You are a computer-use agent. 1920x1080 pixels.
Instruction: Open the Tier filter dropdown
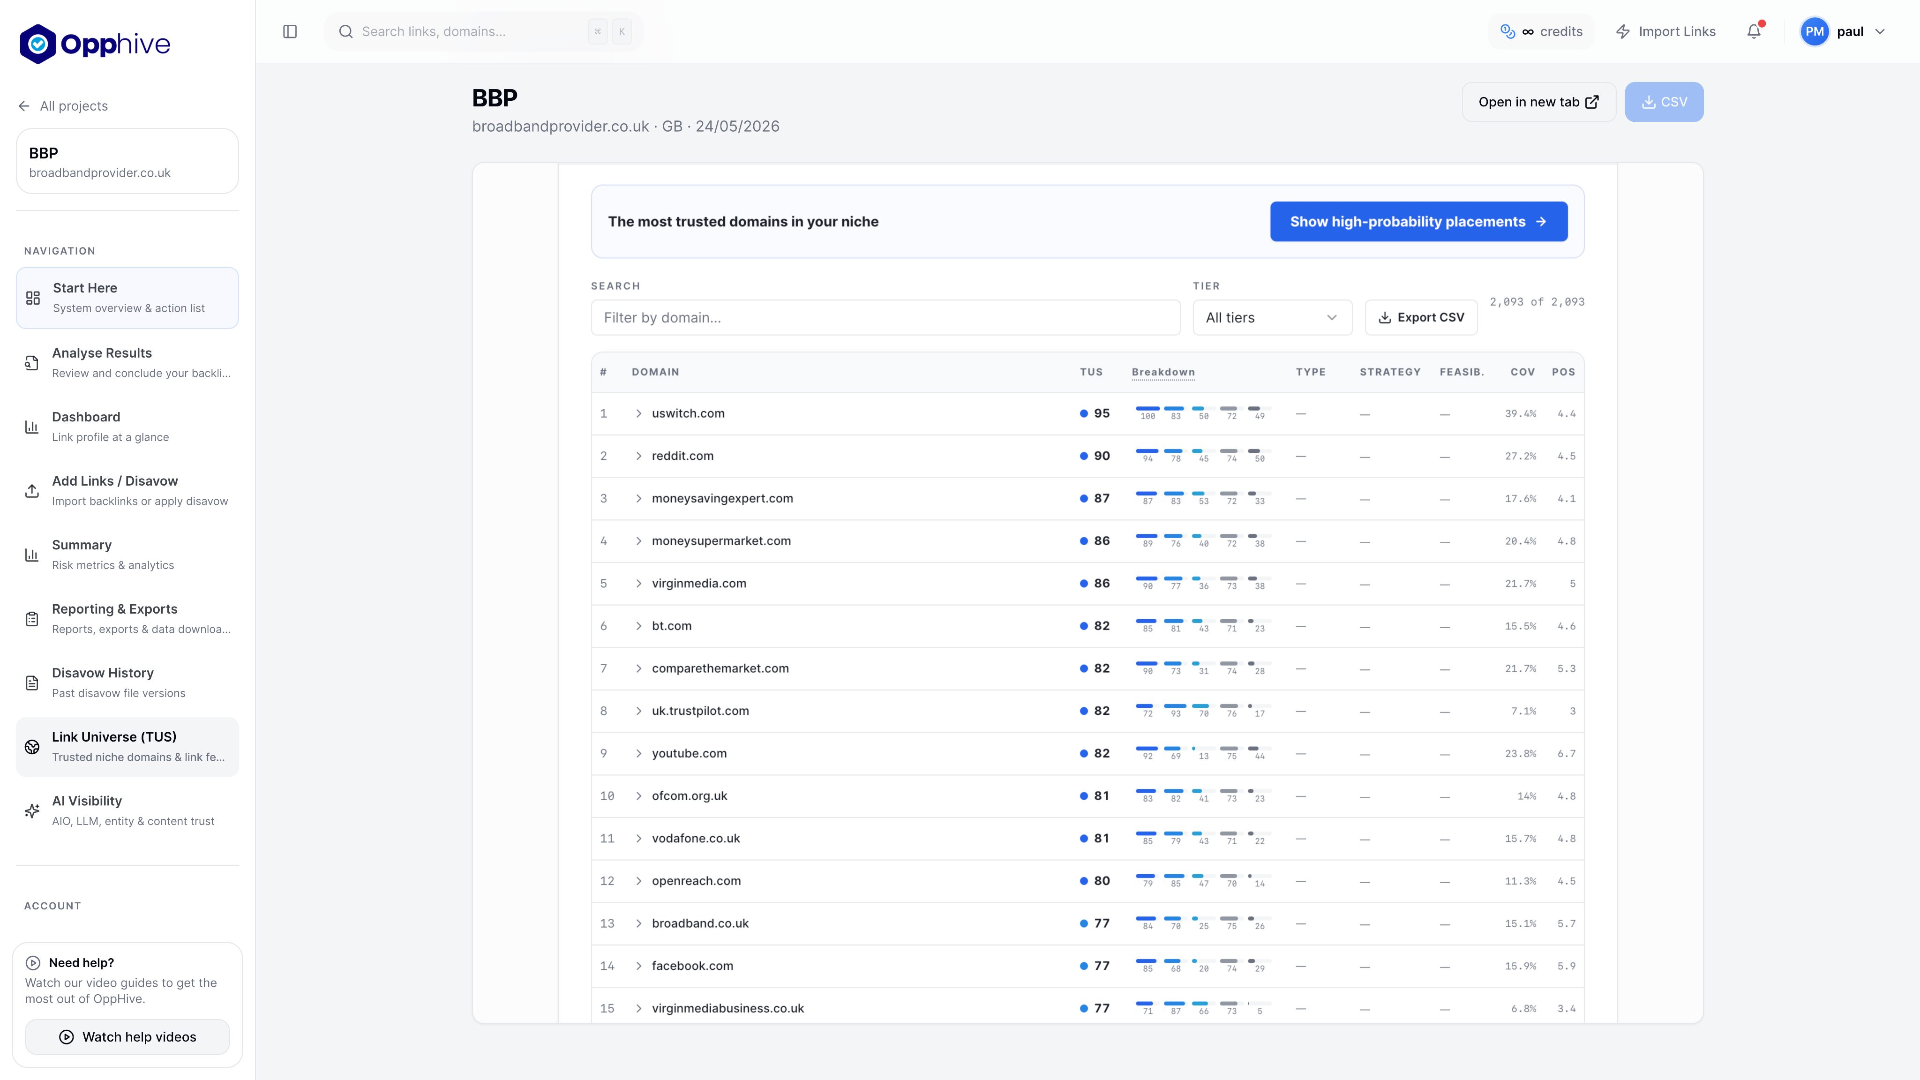(1272, 318)
